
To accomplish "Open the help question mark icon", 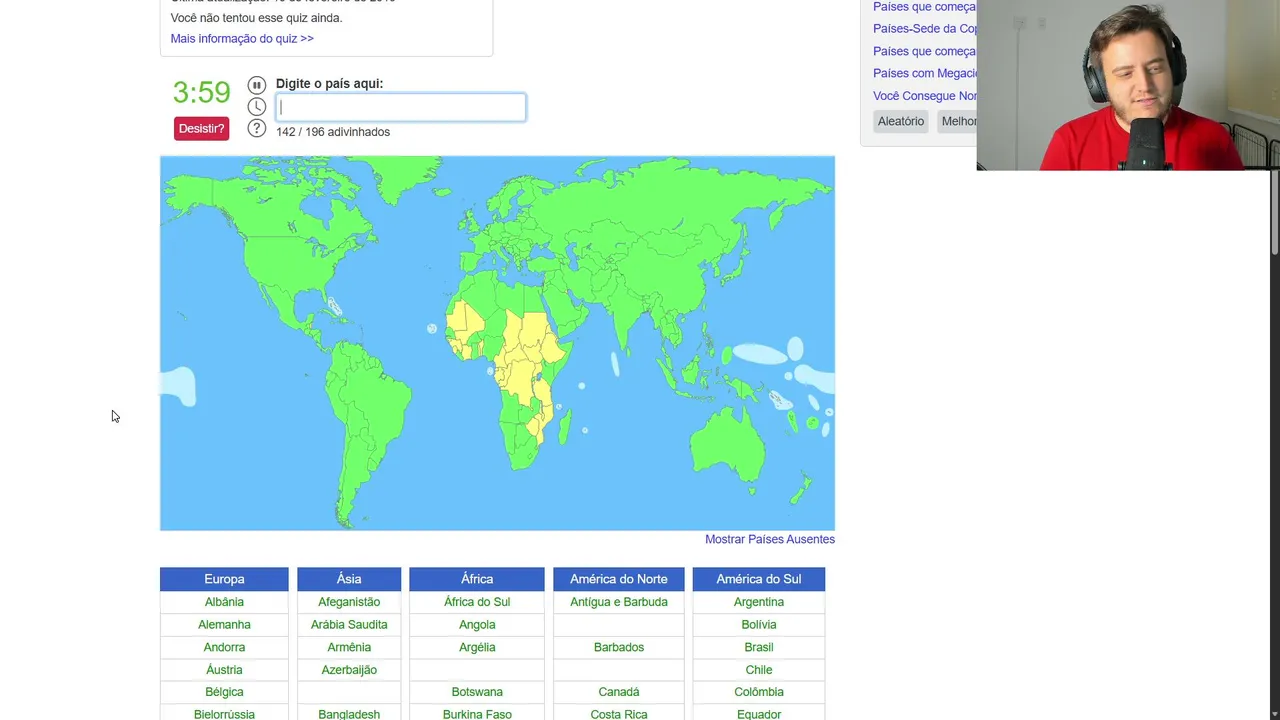I will click(x=257, y=129).
